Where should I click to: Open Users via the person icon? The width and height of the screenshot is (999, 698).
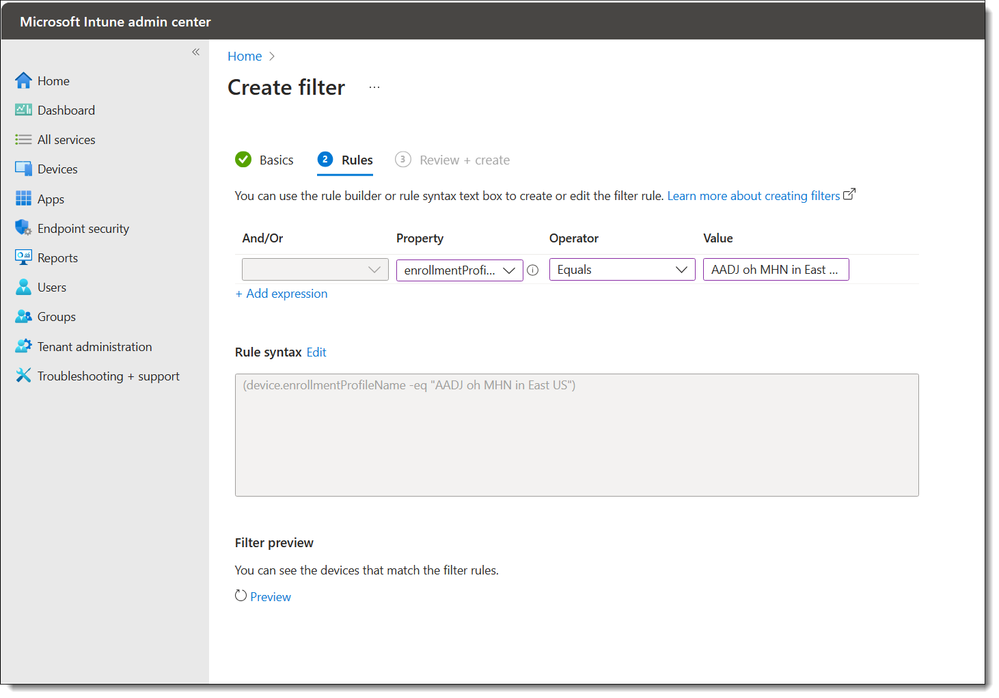point(24,287)
